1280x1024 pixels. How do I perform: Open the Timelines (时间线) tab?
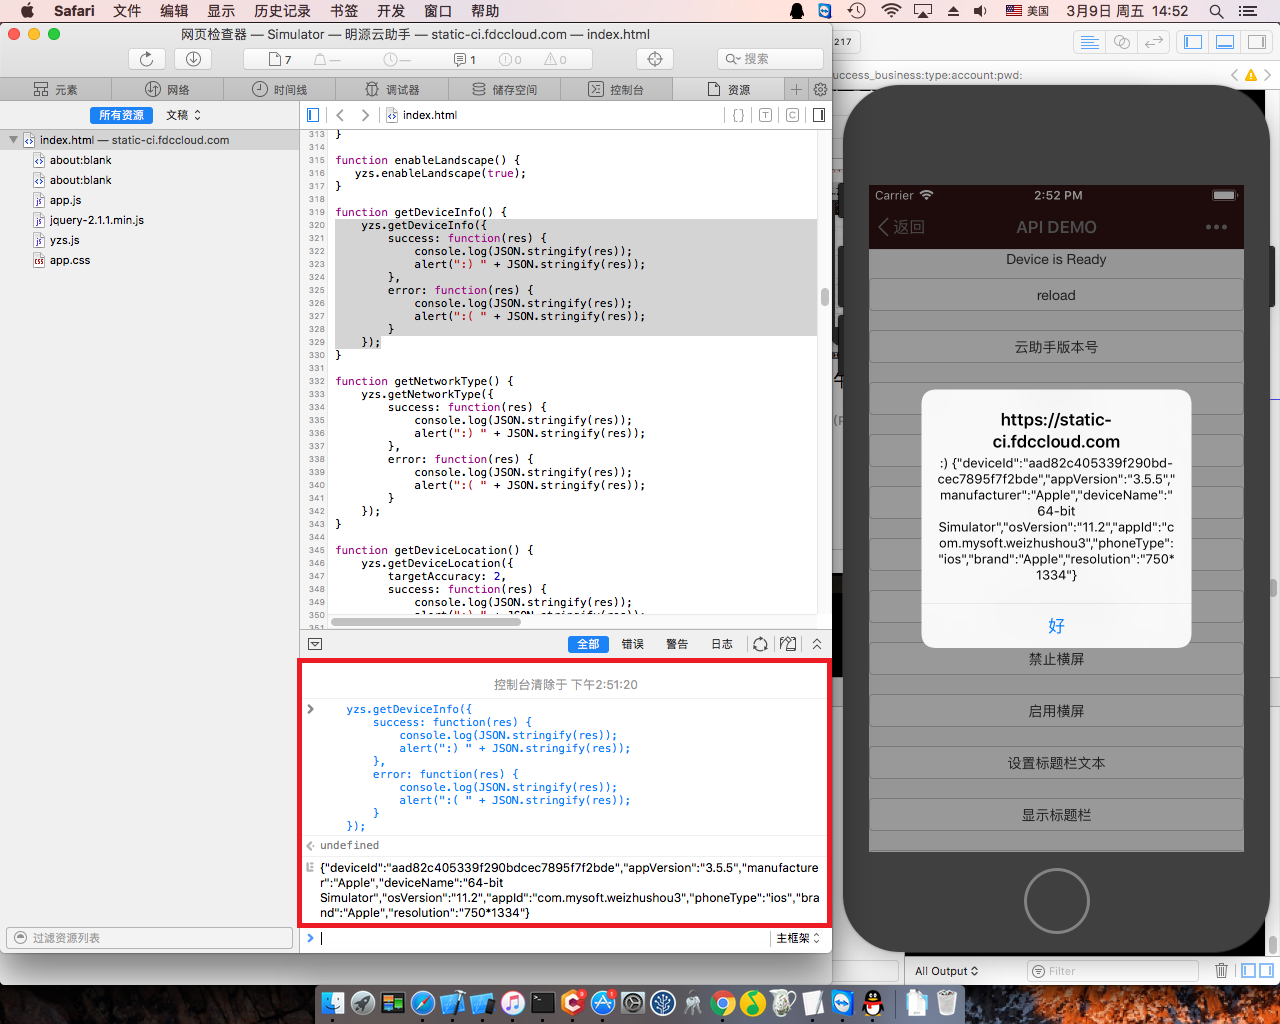[280, 89]
